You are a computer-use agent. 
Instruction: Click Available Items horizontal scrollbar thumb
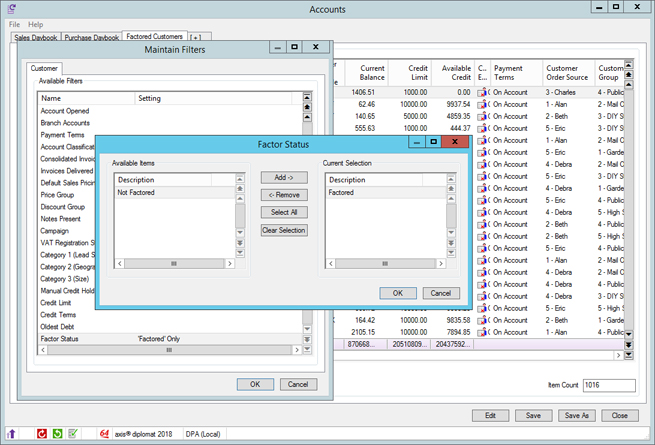pos(174,264)
